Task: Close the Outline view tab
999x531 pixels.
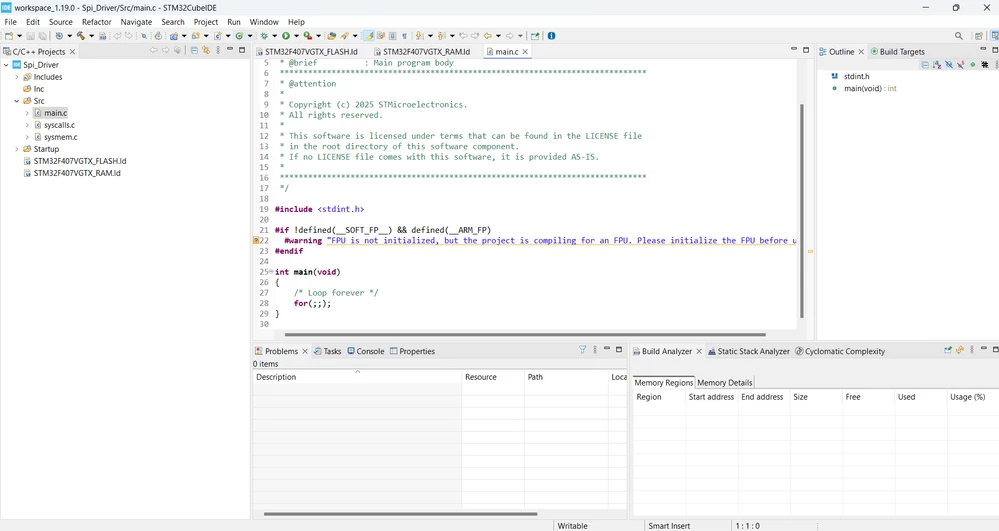Action: click(x=861, y=52)
